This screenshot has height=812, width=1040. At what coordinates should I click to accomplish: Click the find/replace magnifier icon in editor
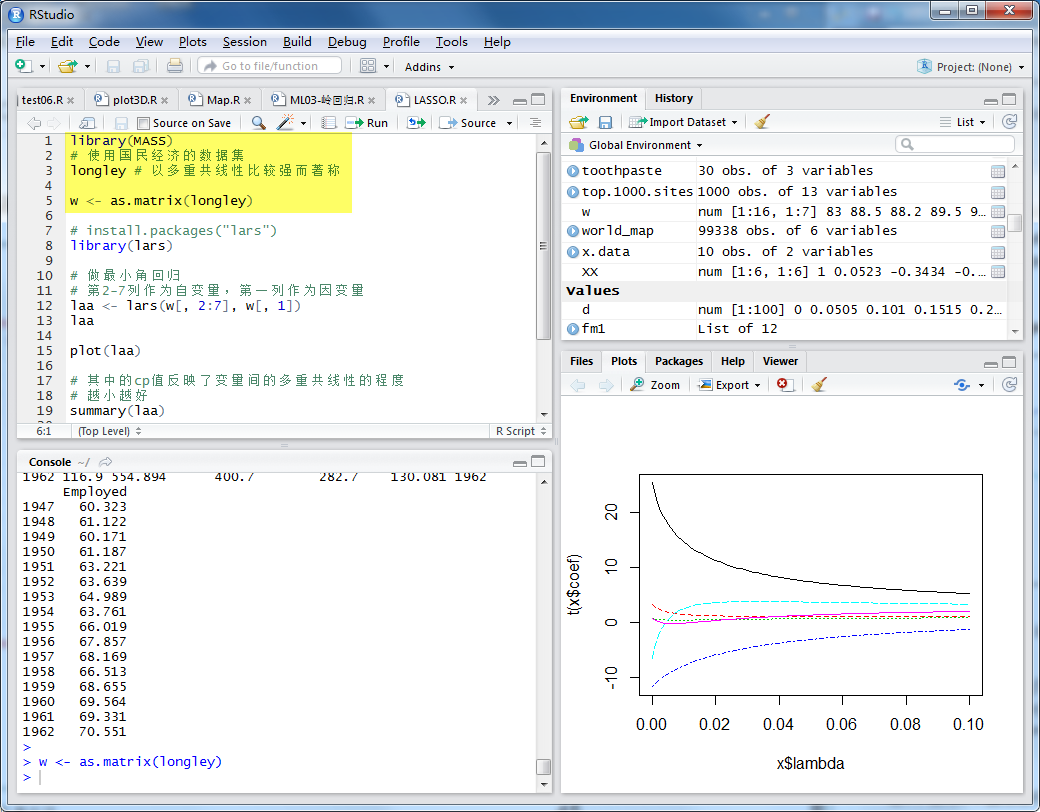pyautogui.click(x=258, y=123)
